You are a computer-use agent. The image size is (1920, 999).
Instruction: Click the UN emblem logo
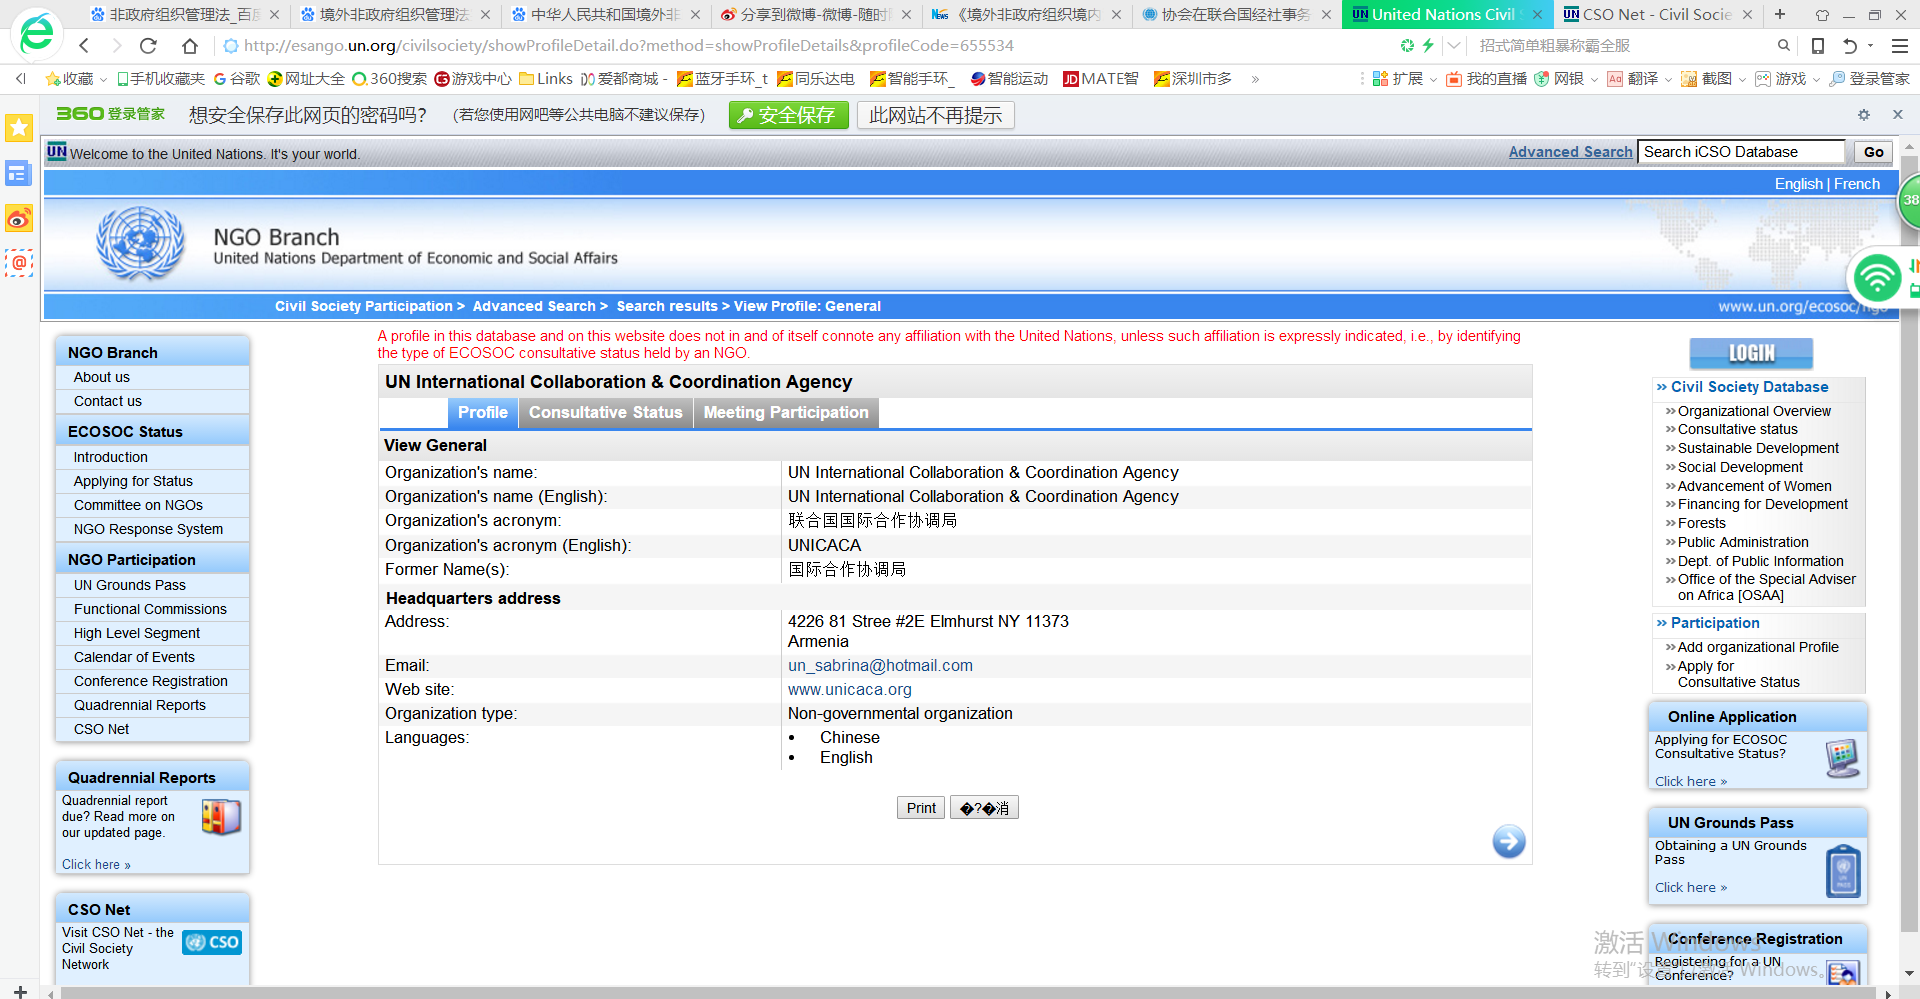point(140,244)
